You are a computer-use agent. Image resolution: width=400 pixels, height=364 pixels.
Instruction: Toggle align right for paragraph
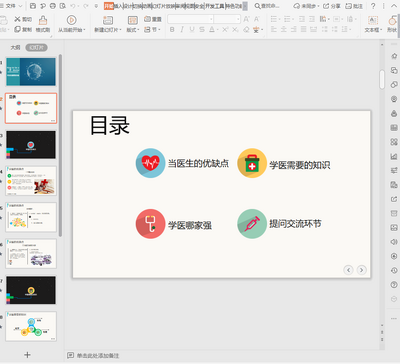(x=294, y=30)
